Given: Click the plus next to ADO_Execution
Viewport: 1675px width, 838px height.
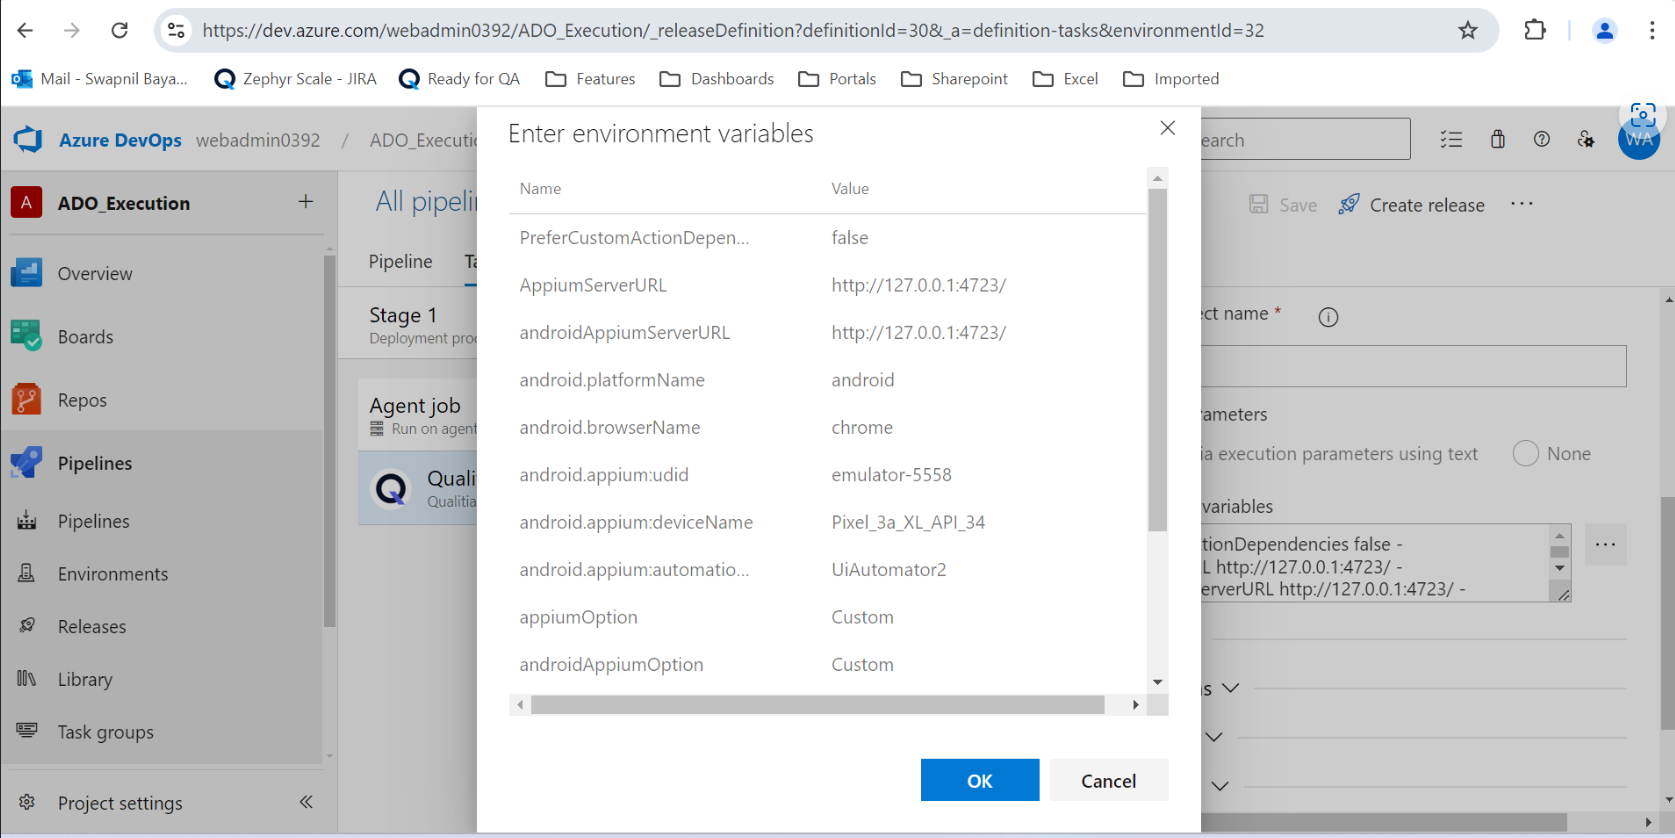Looking at the screenshot, I should tap(306, 202).
